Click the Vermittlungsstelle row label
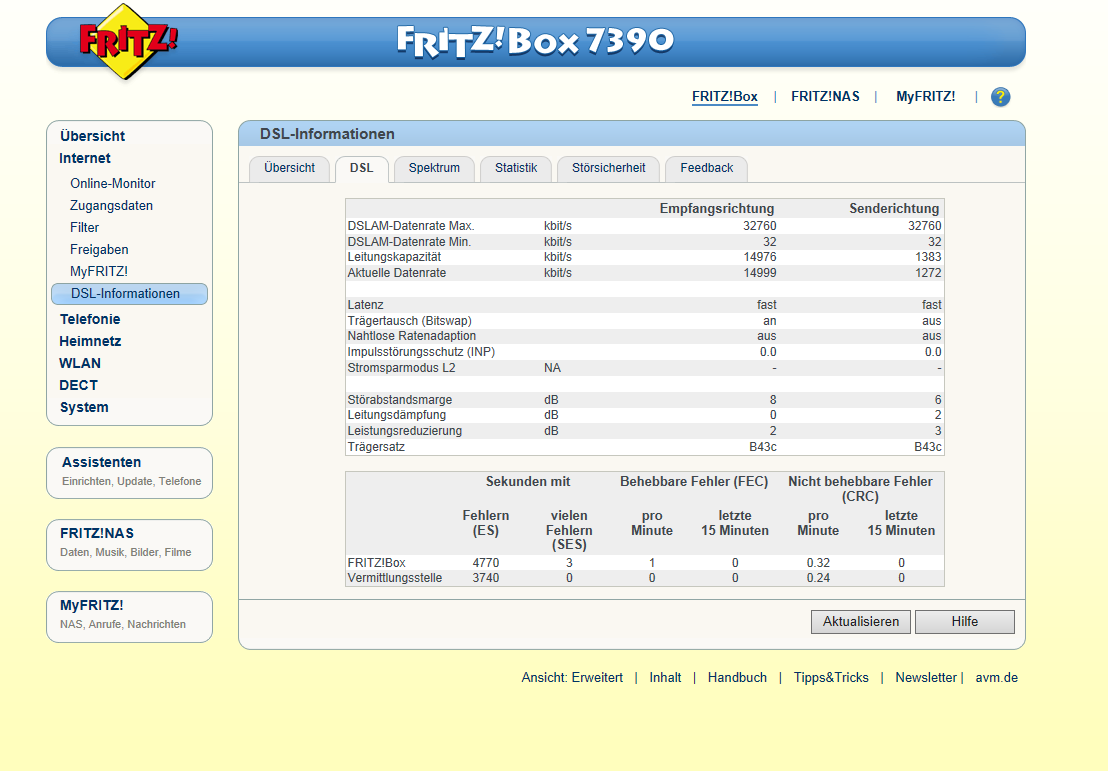This screenshot has height=771, width=1108. [x=394, y=578]
